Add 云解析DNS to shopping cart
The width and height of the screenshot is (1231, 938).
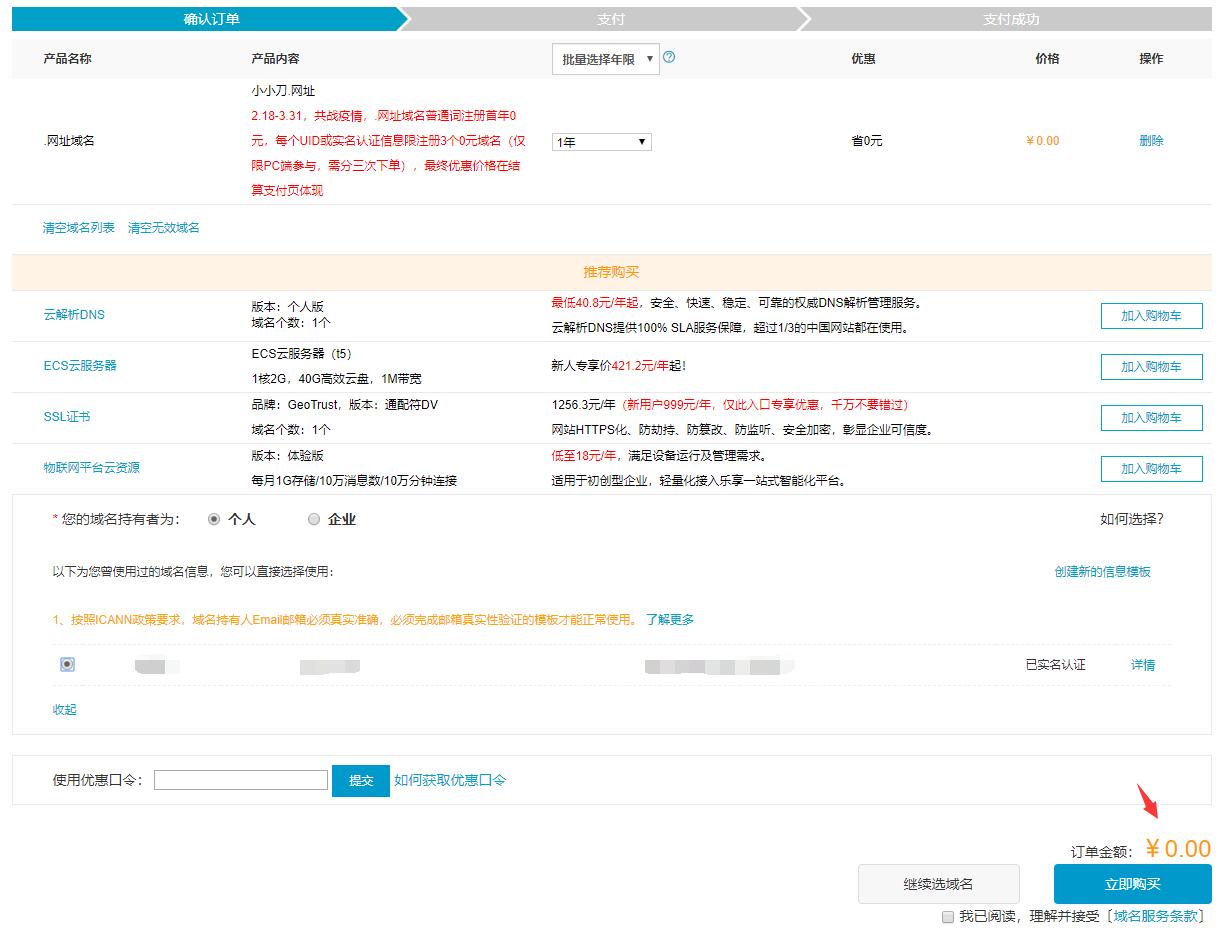click(x=1151, y=316)
